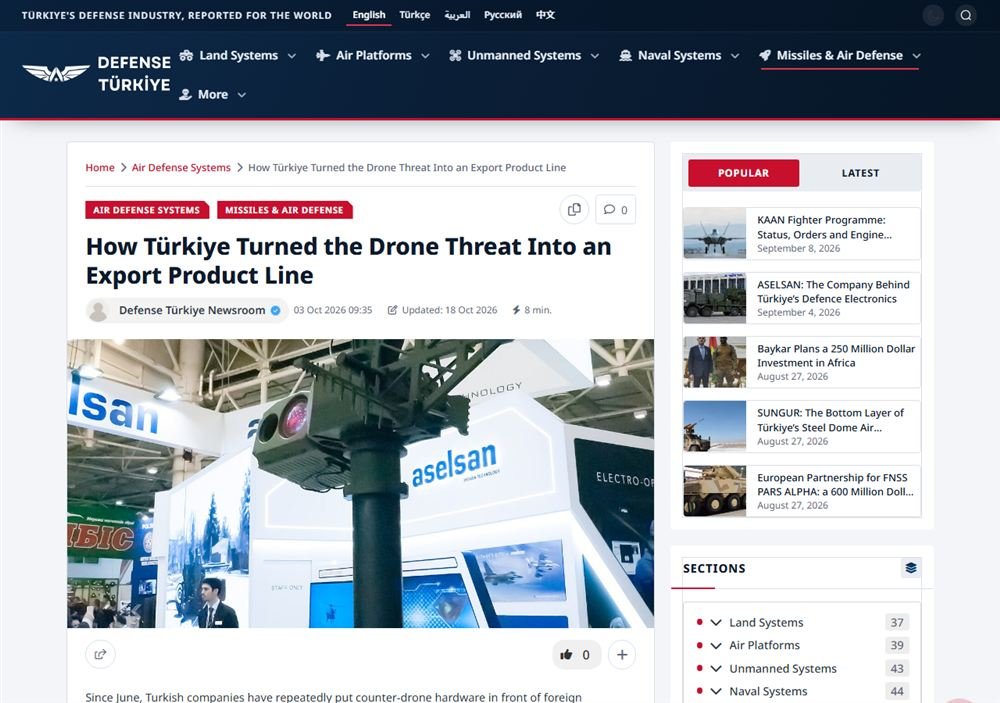Click the Land Systems vehicle icon
This screenshot has height=703, width=1000.
point(186,56)
